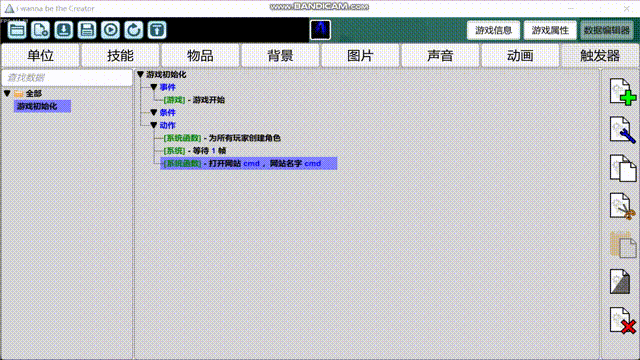Open the 游戏信息 button
This screenshot has height=360, width=640.
point(493,30)
